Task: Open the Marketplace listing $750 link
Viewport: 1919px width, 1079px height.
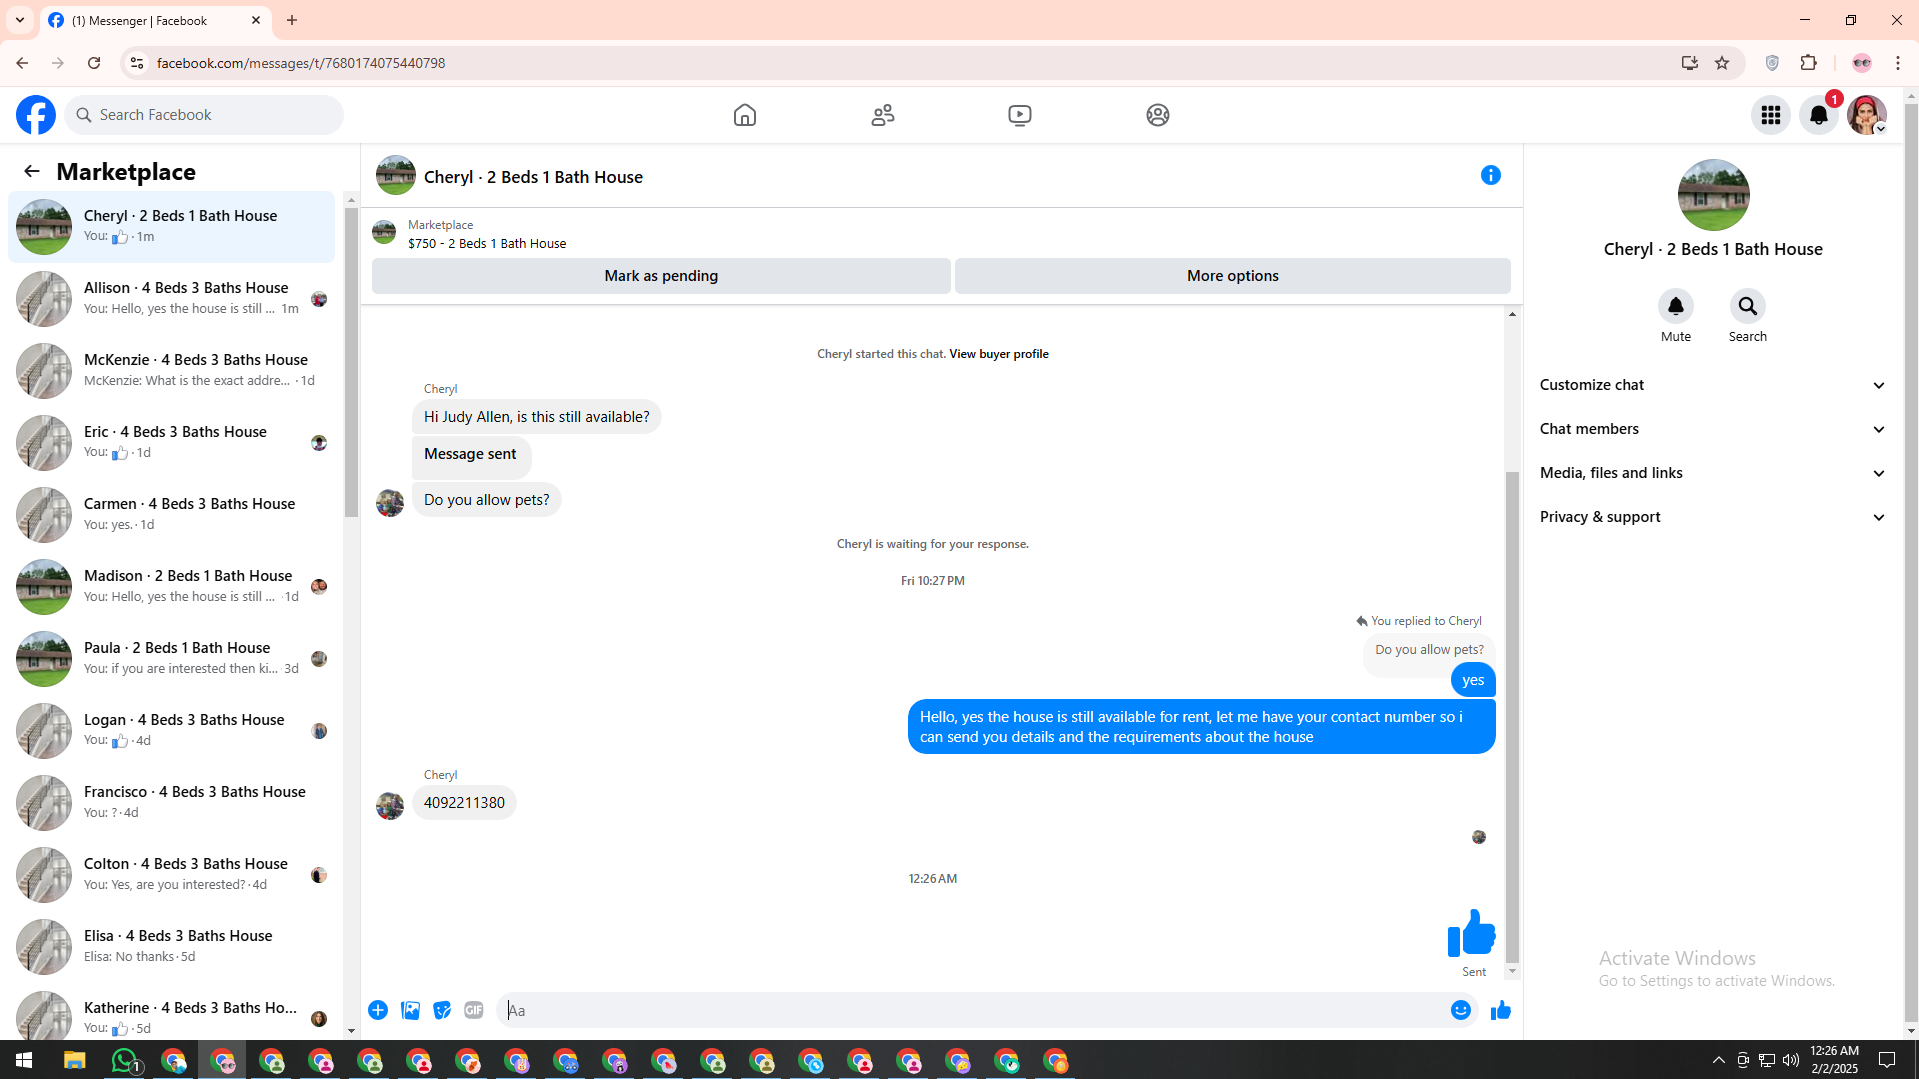Action: [x=487, y=243]
